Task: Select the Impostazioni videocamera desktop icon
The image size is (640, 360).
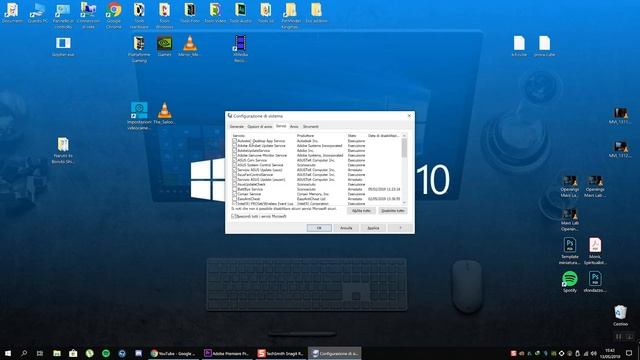Action: pos(139,116)
